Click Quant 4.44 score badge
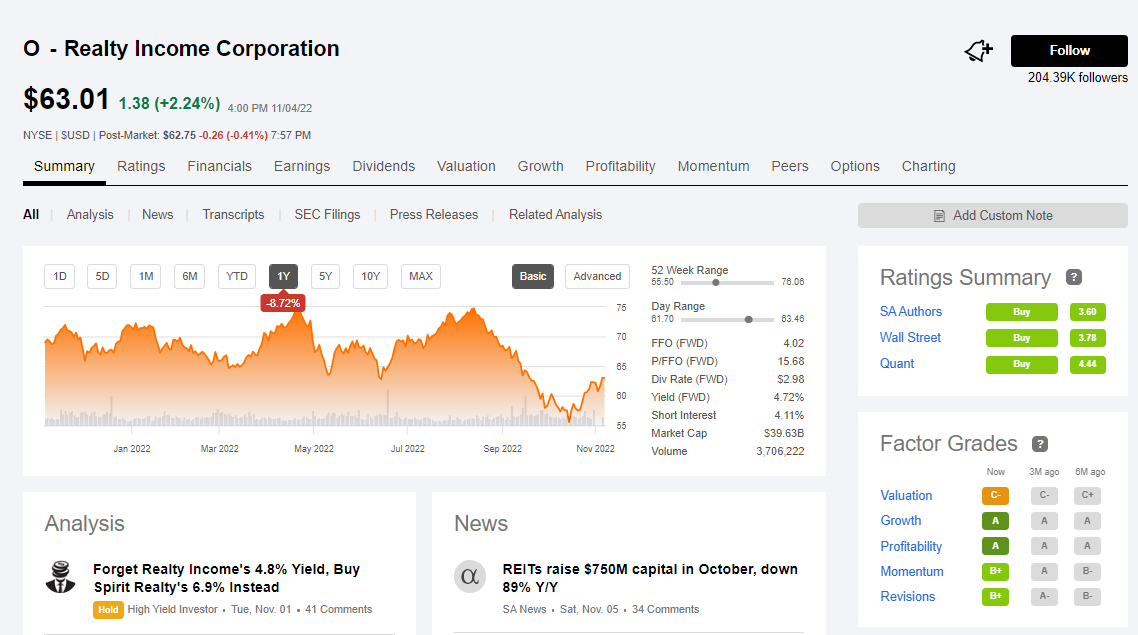The width and height of the screenshot is (1138, 635). pos(1087,364)
